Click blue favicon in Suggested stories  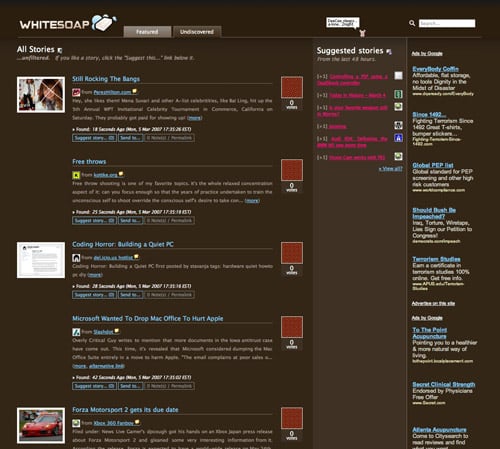[x=398, y=138]
